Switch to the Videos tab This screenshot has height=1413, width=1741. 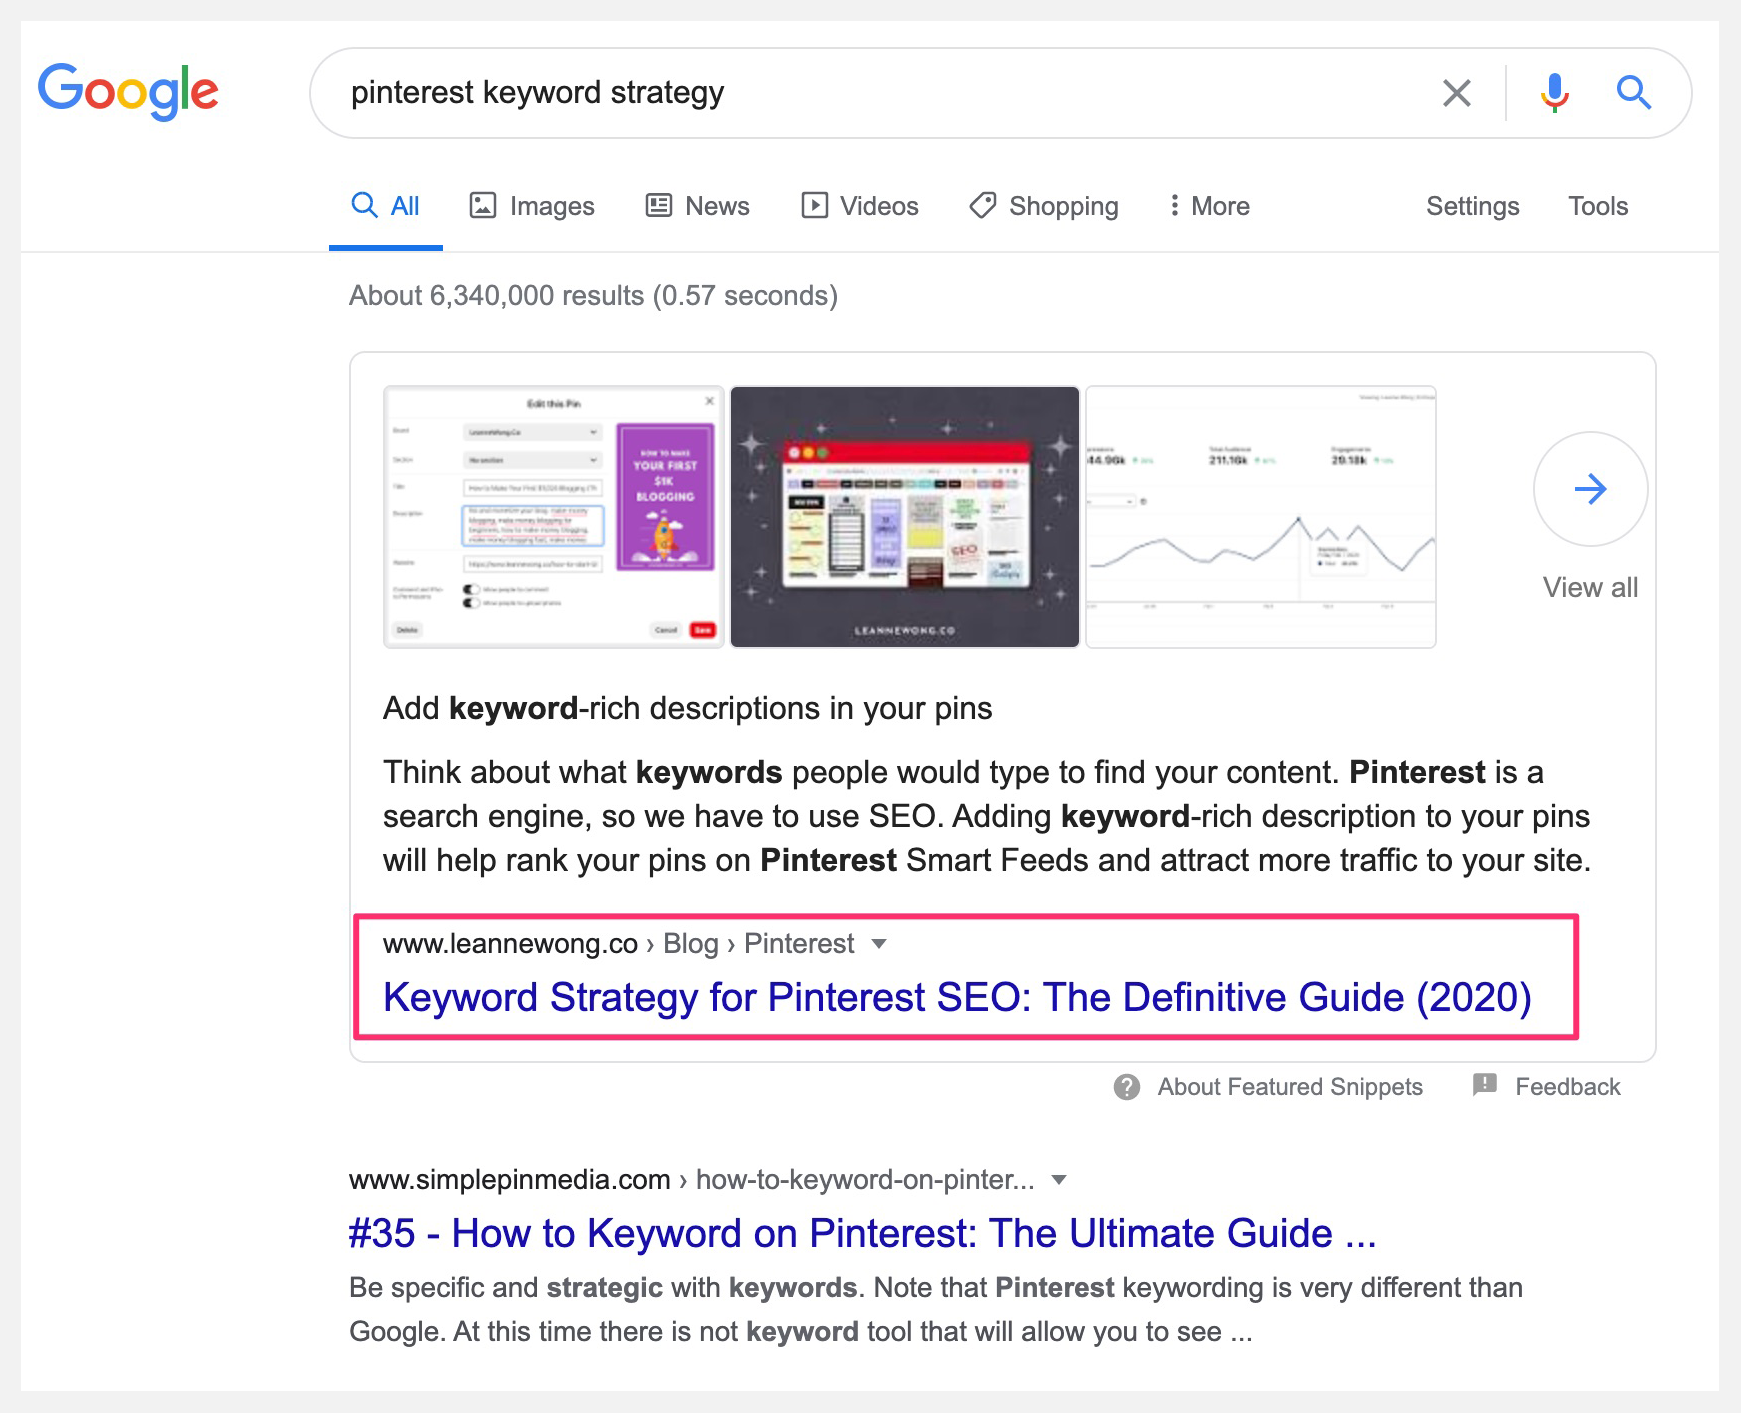pos(860,206)
